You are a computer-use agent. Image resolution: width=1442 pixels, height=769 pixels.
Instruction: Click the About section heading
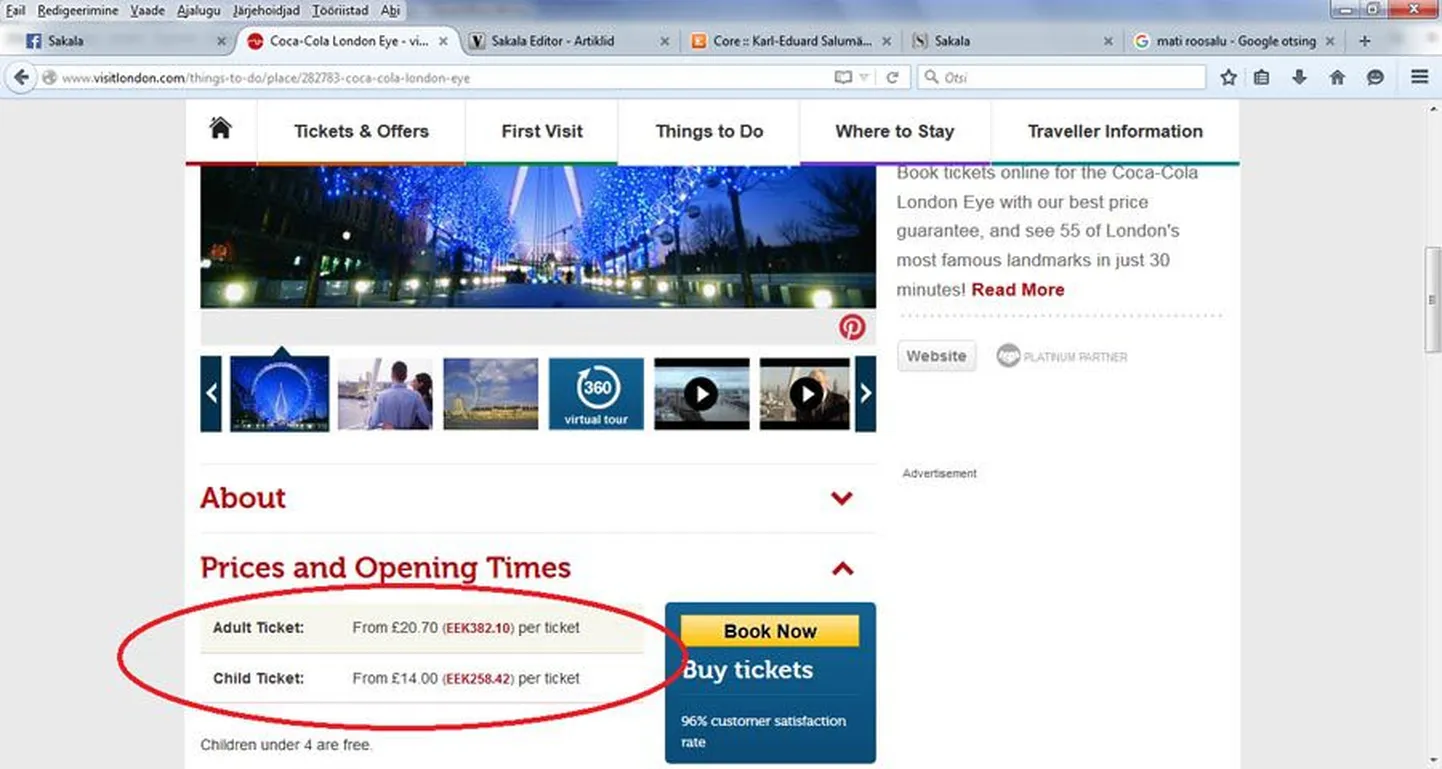click(x=243, y=498)
